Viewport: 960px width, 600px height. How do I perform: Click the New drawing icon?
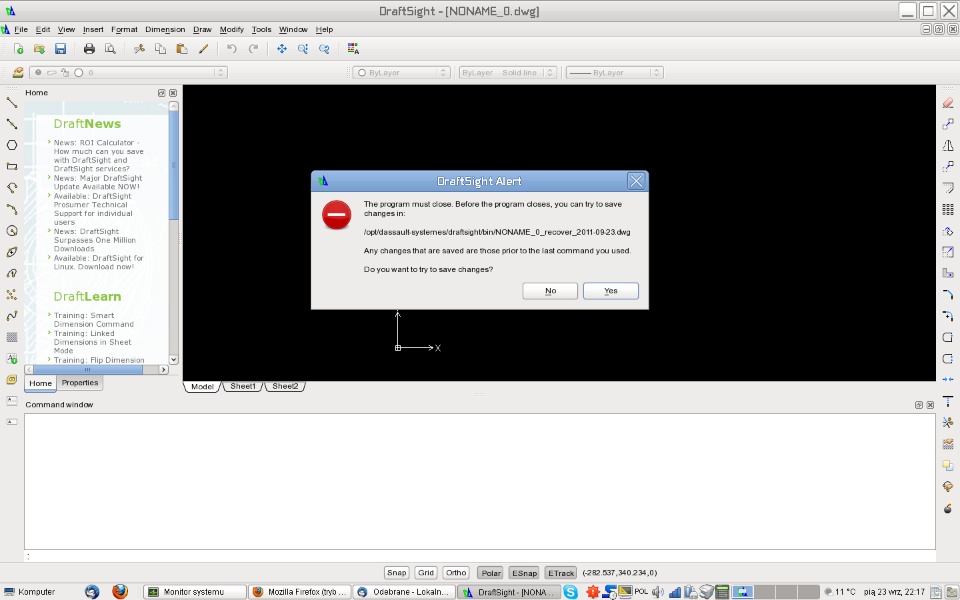coord(18,49)
